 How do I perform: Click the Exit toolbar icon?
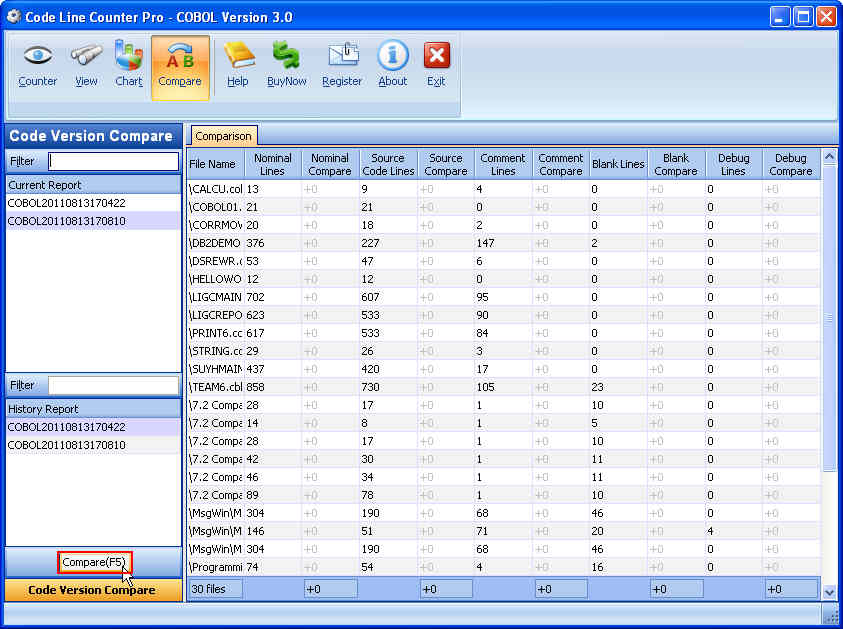coord(436,66)
